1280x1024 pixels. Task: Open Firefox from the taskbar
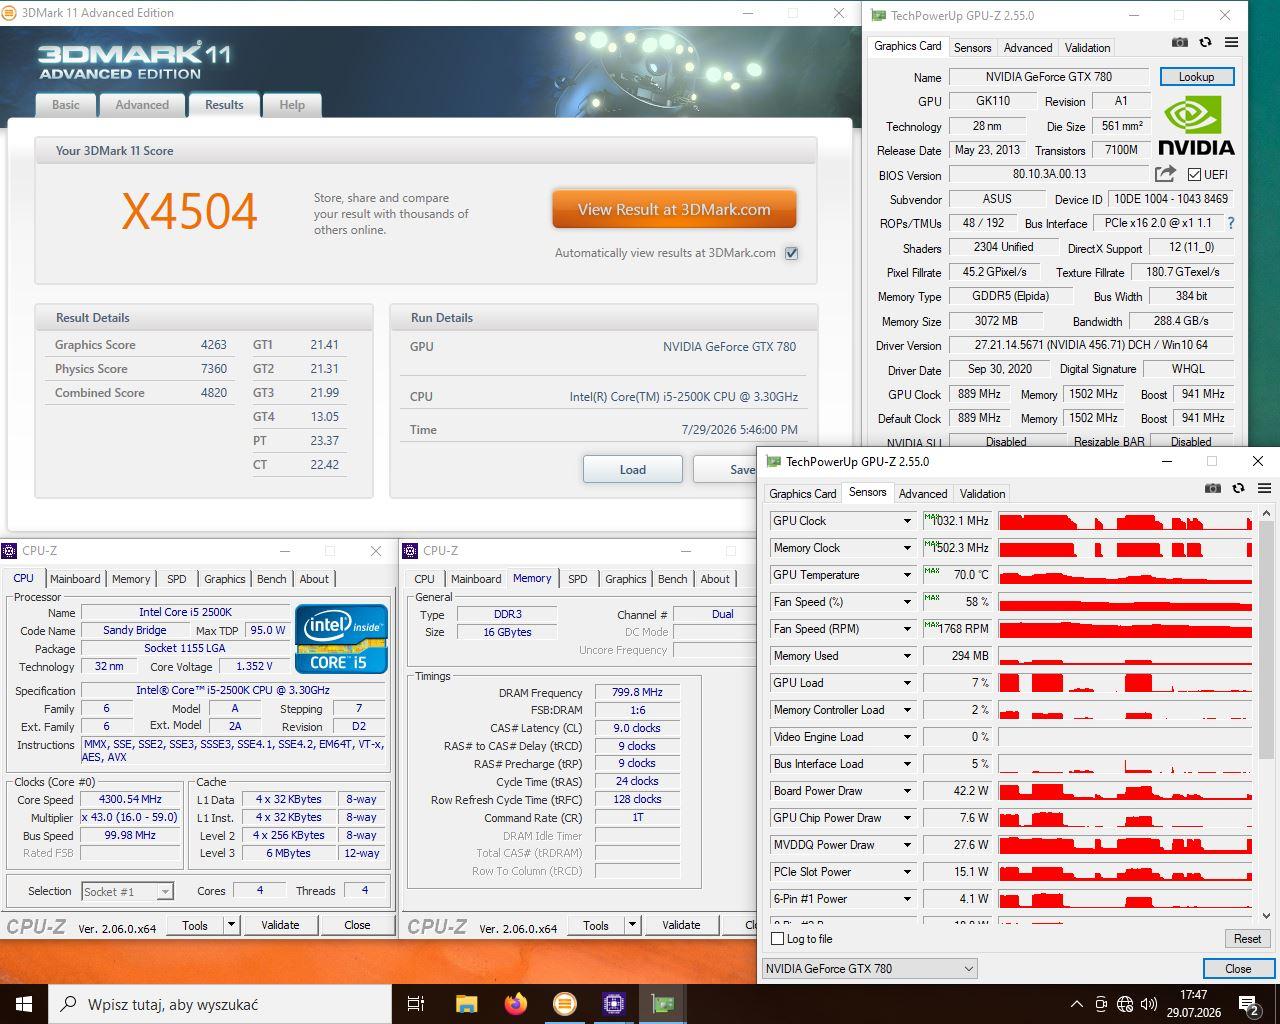point(516,1003)
